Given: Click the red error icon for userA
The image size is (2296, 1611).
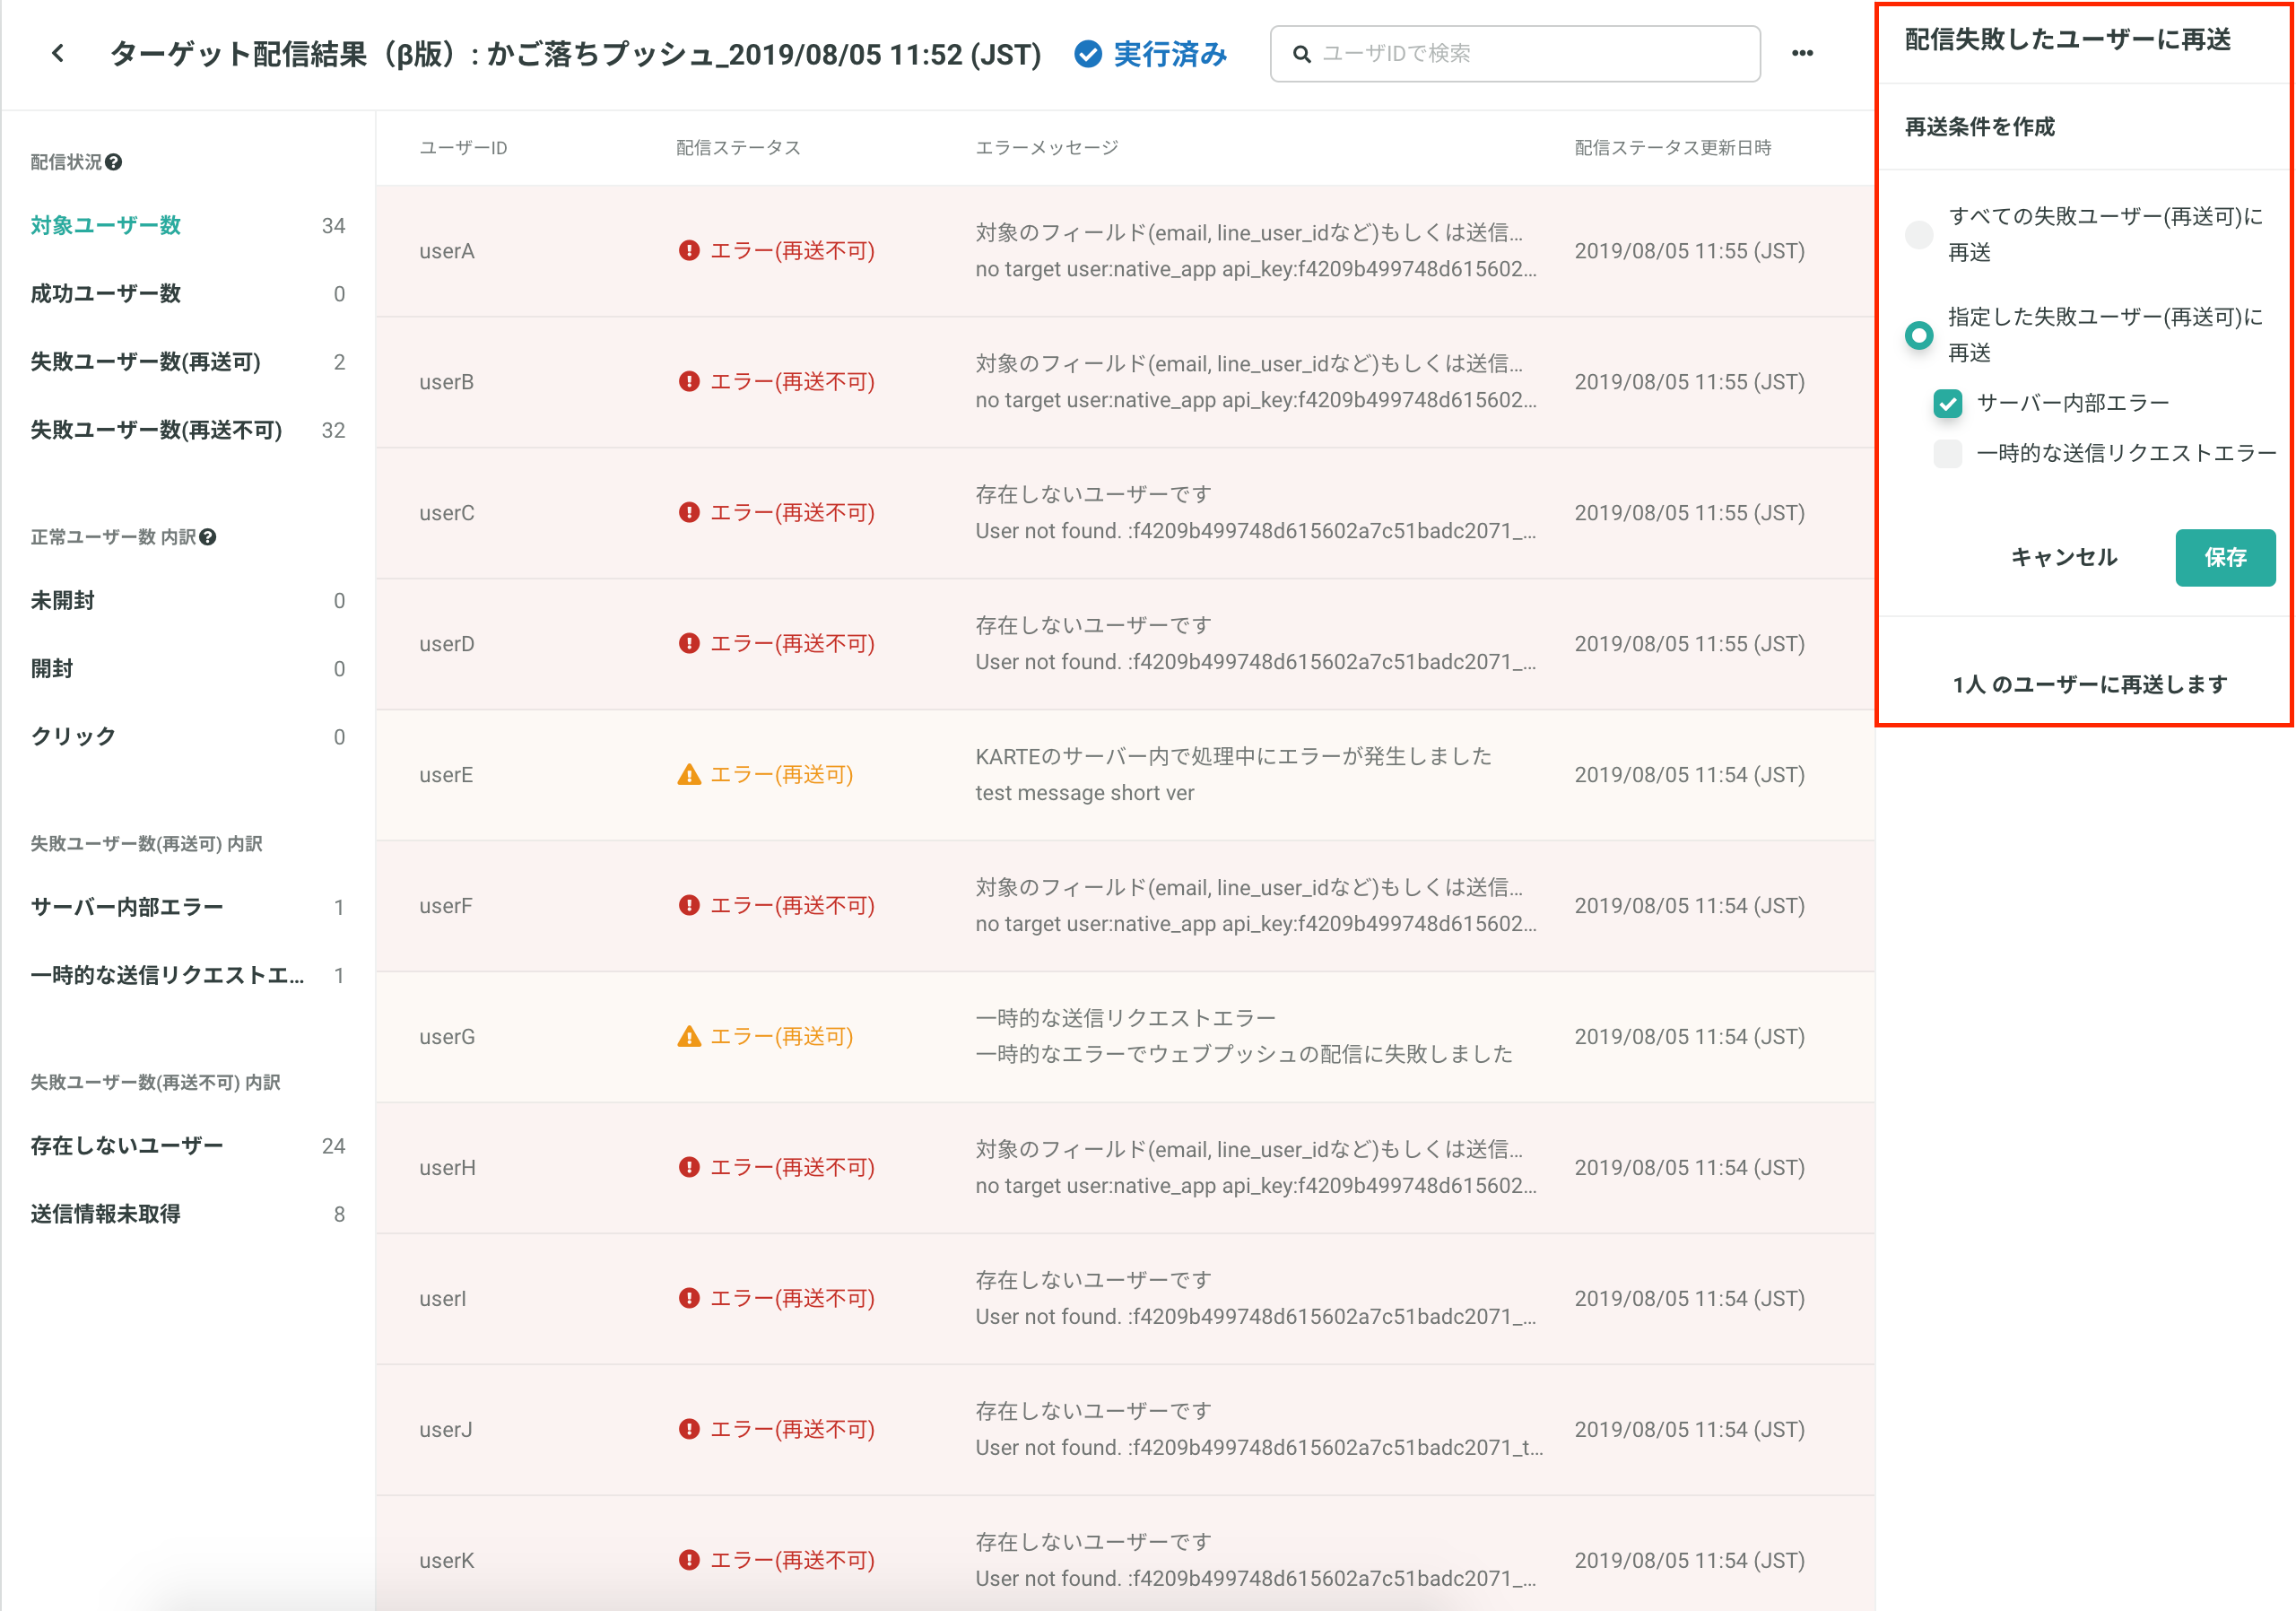Looking at the screenshot, I should (689, 250).
